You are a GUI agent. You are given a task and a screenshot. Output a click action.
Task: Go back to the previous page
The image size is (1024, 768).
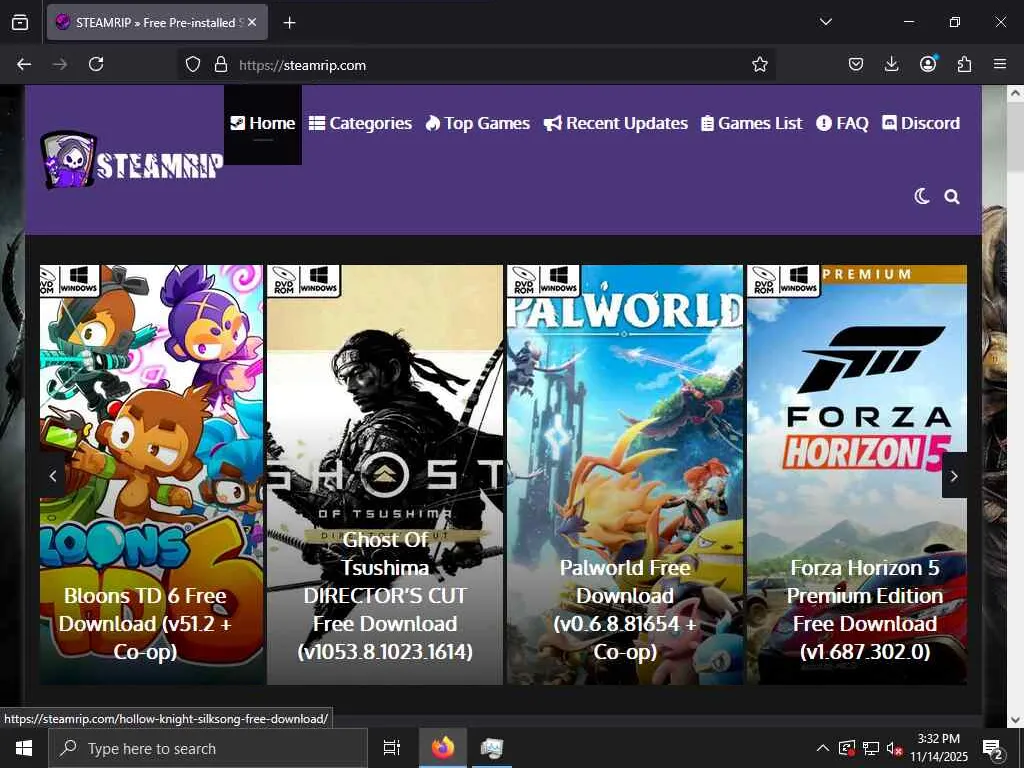pos(24,64)
